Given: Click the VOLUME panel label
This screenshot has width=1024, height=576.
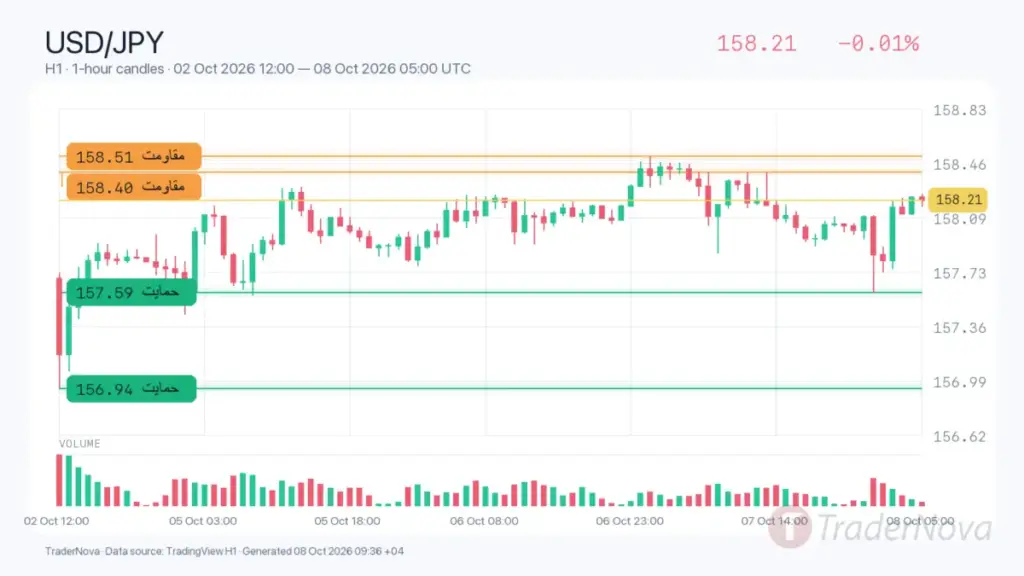Looking at the screenshot, I should pos(80,443).
